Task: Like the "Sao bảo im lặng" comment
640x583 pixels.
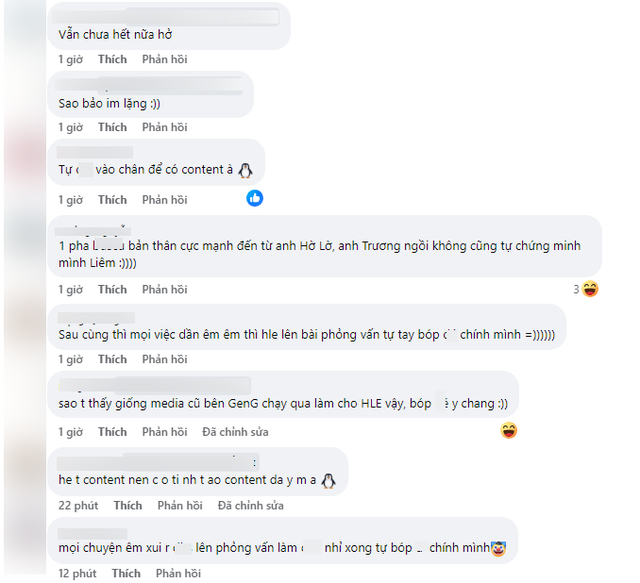Action: (112, 128)
